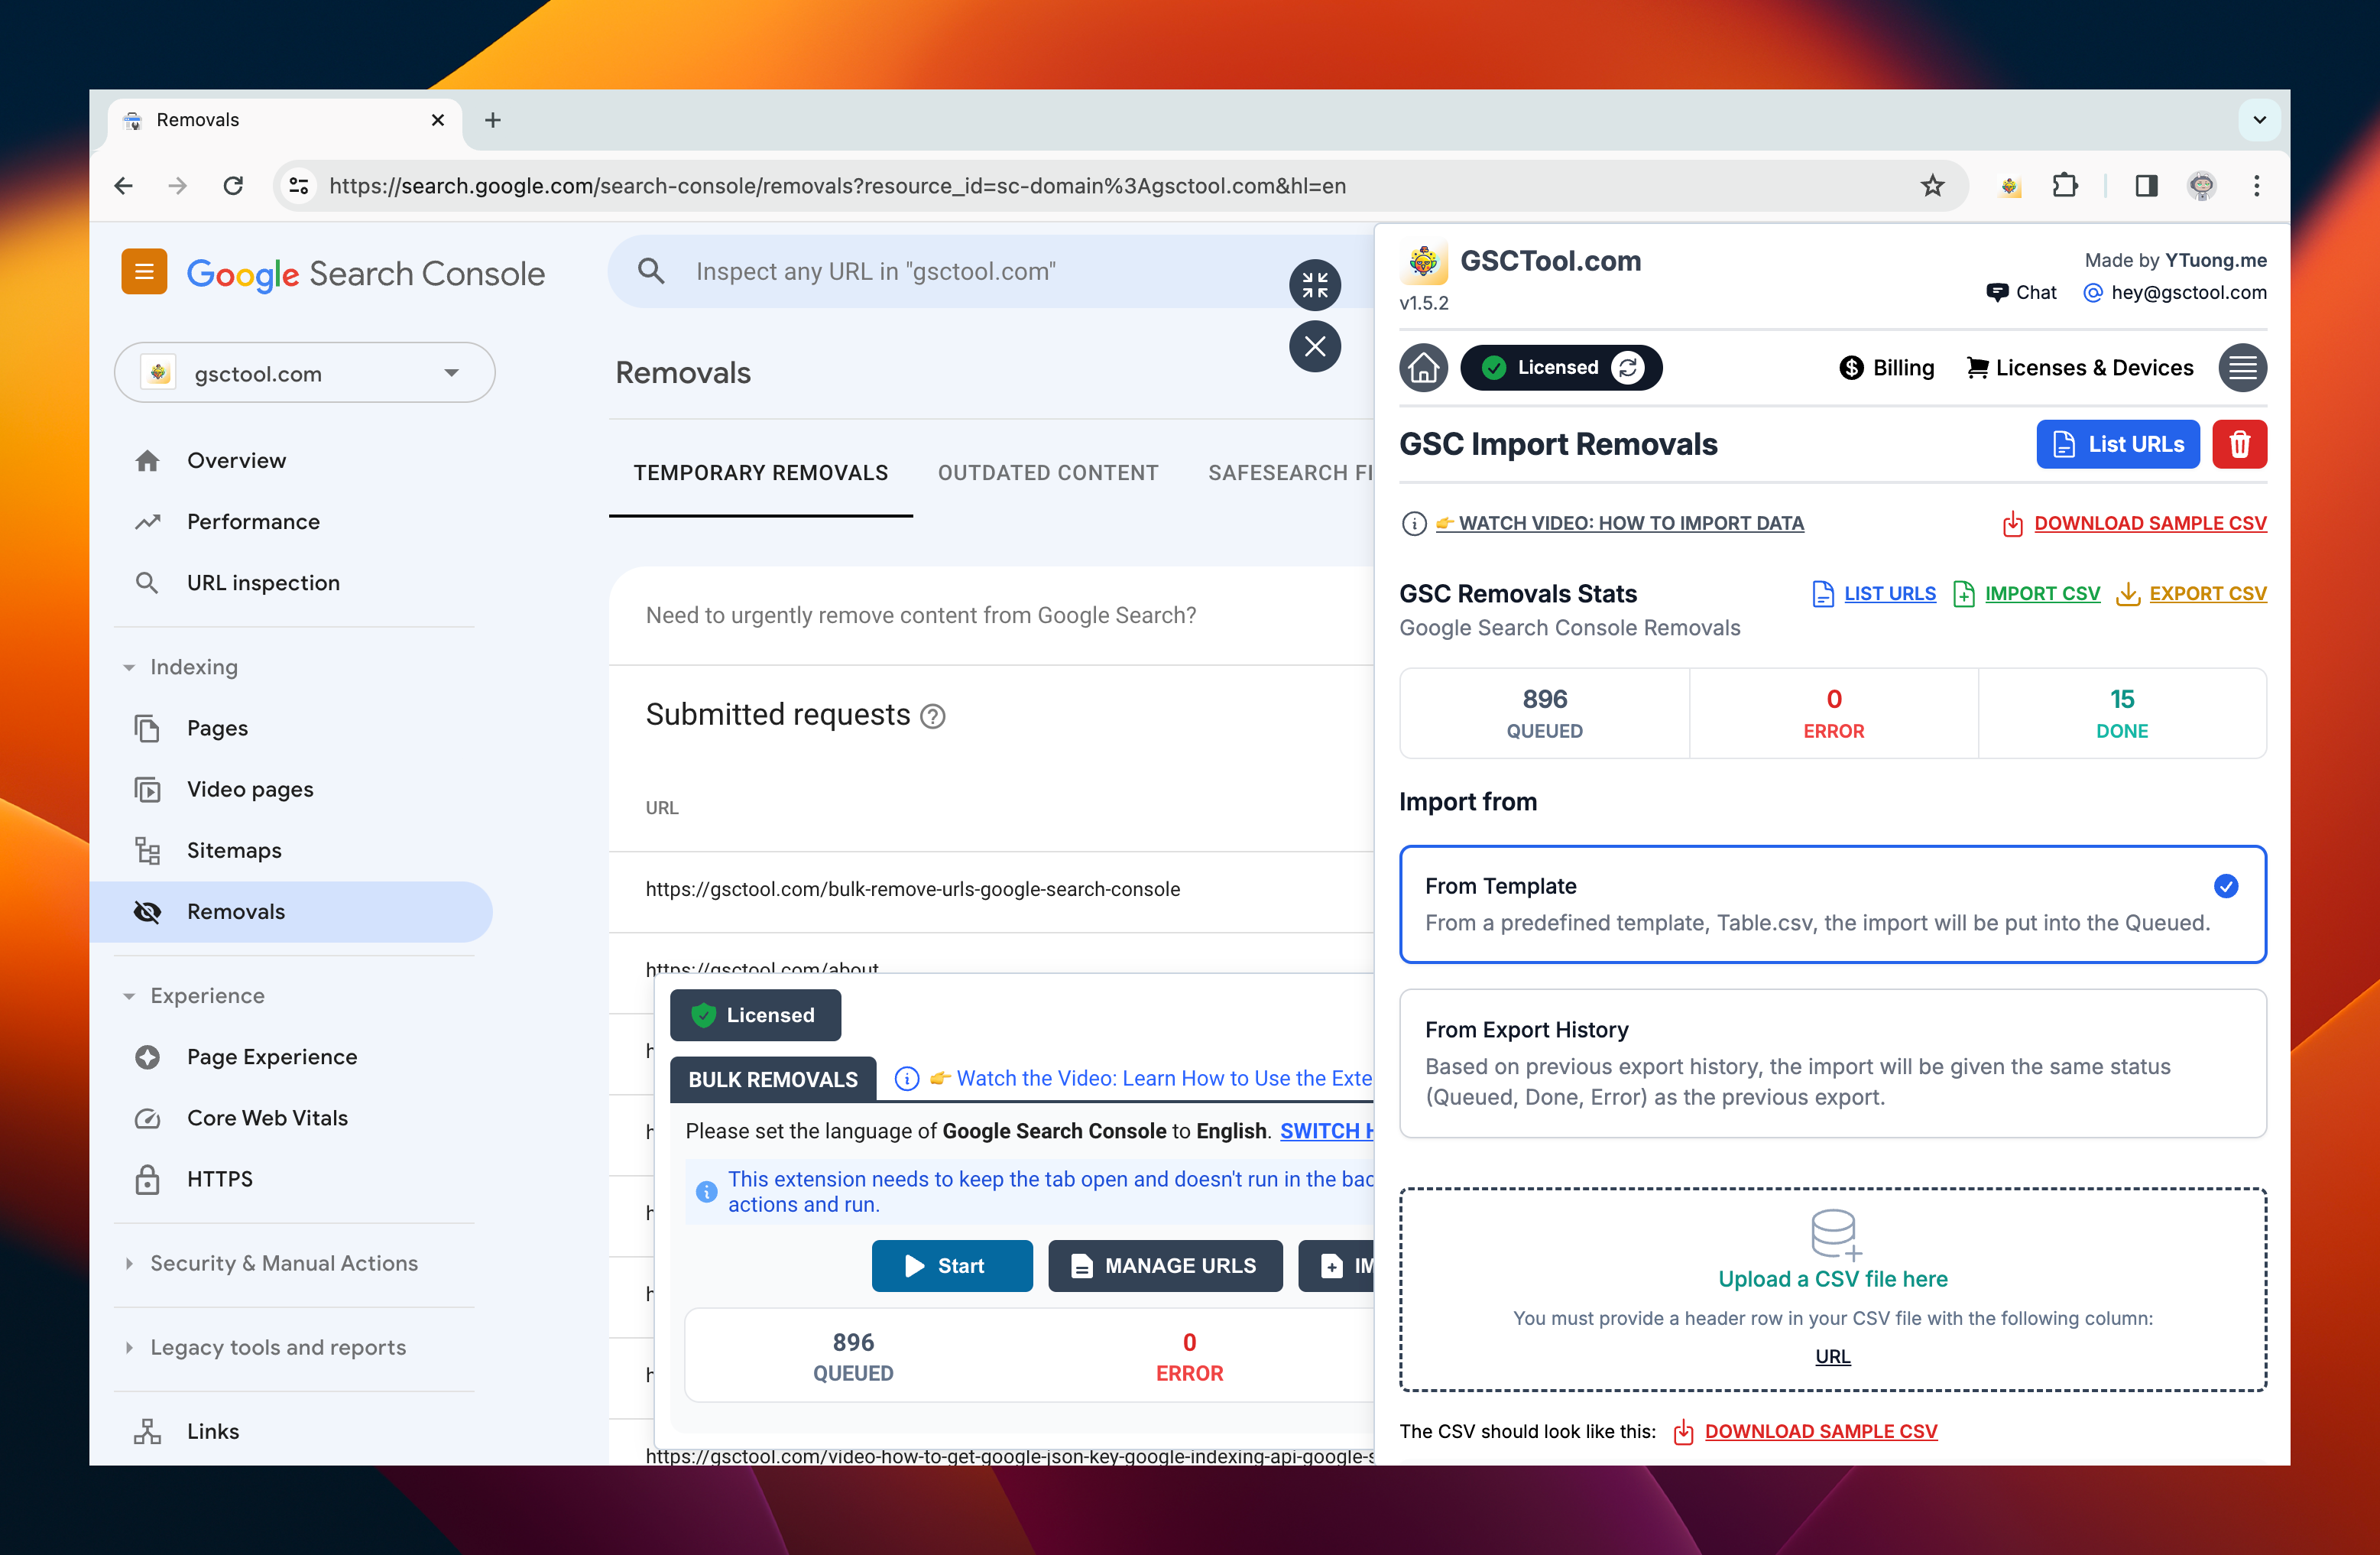Click the license refresh sync icon
Image resolution: width=2380 pixels, height=1555 pixels.
[1628, 368]
